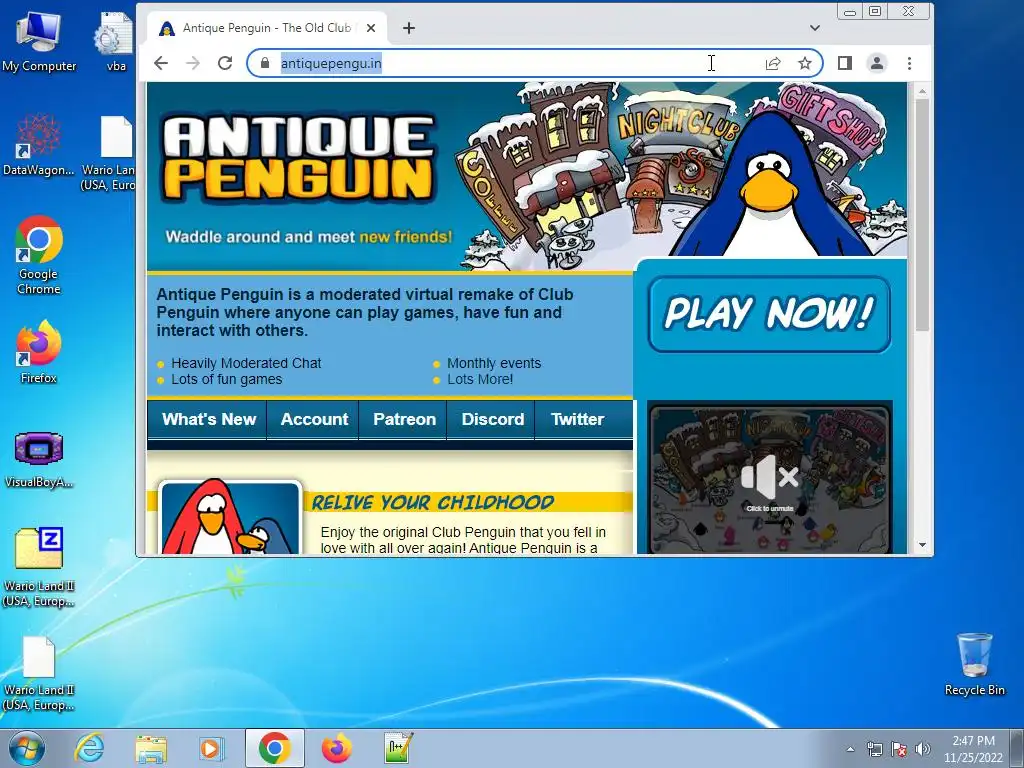Open the Action Center flag icon

coord(899,749)
